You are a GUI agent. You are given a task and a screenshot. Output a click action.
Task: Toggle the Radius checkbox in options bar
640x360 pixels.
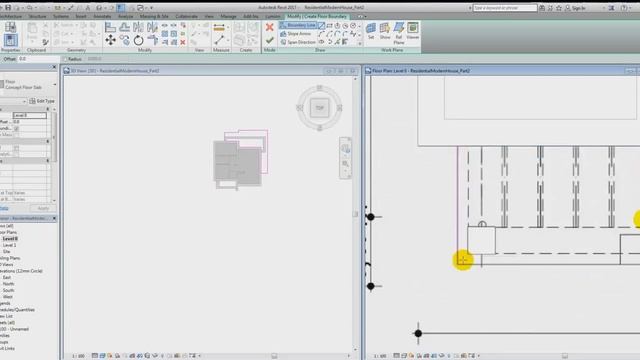tap(65, 59)
